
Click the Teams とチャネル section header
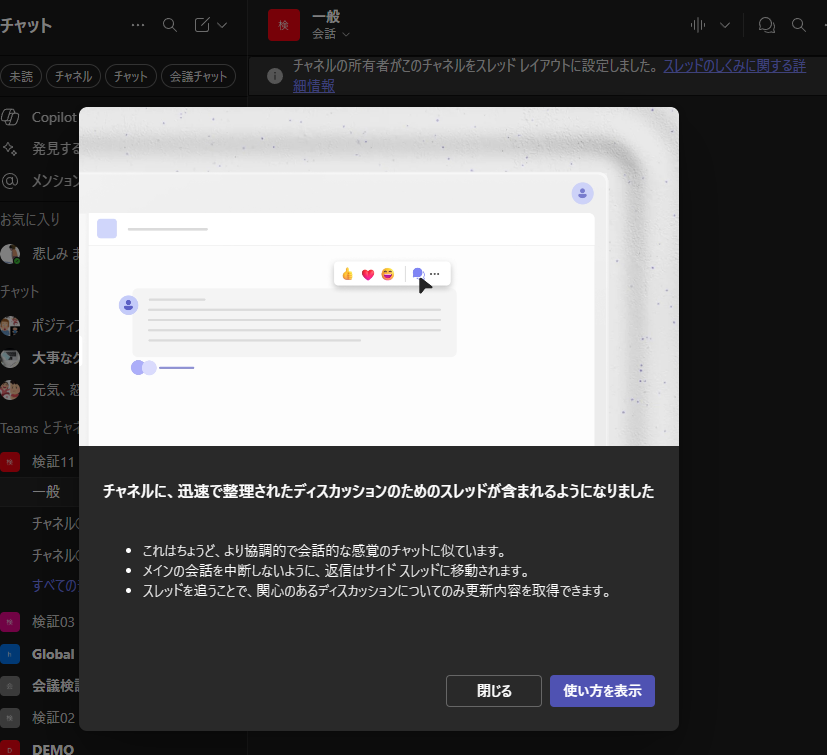click(x=40, y=428)
